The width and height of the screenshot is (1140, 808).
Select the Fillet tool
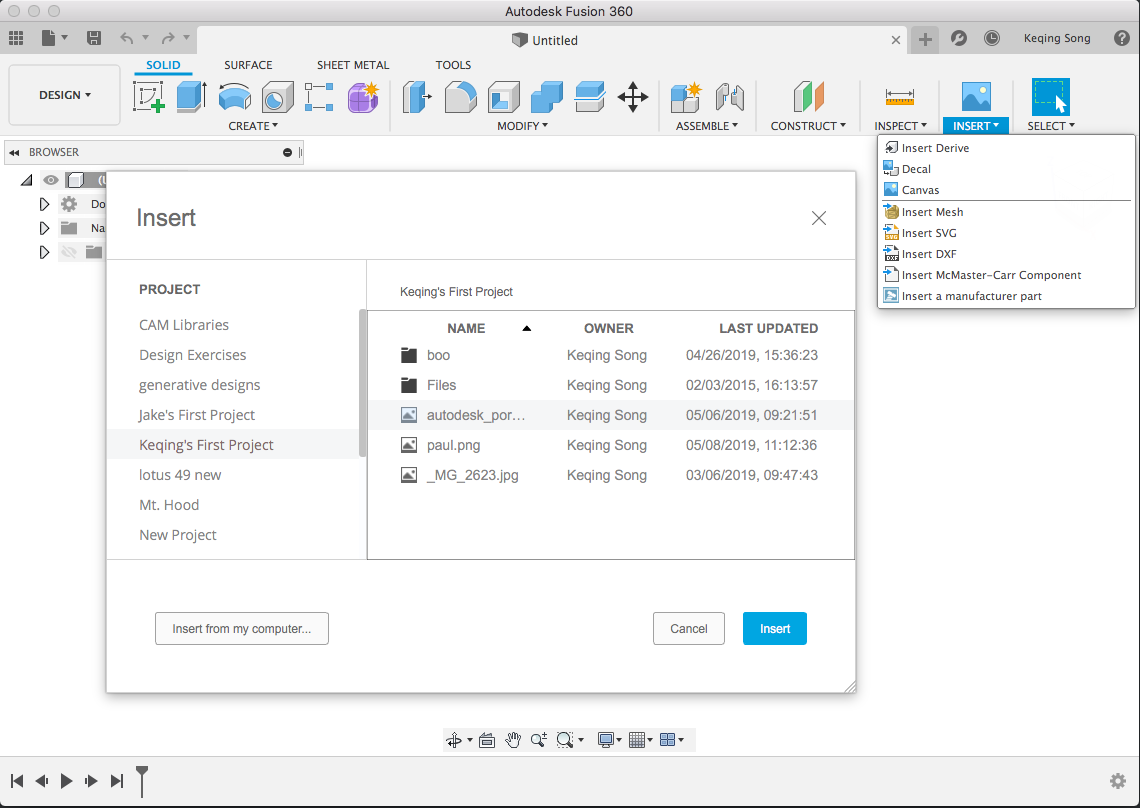click(460, 97)
